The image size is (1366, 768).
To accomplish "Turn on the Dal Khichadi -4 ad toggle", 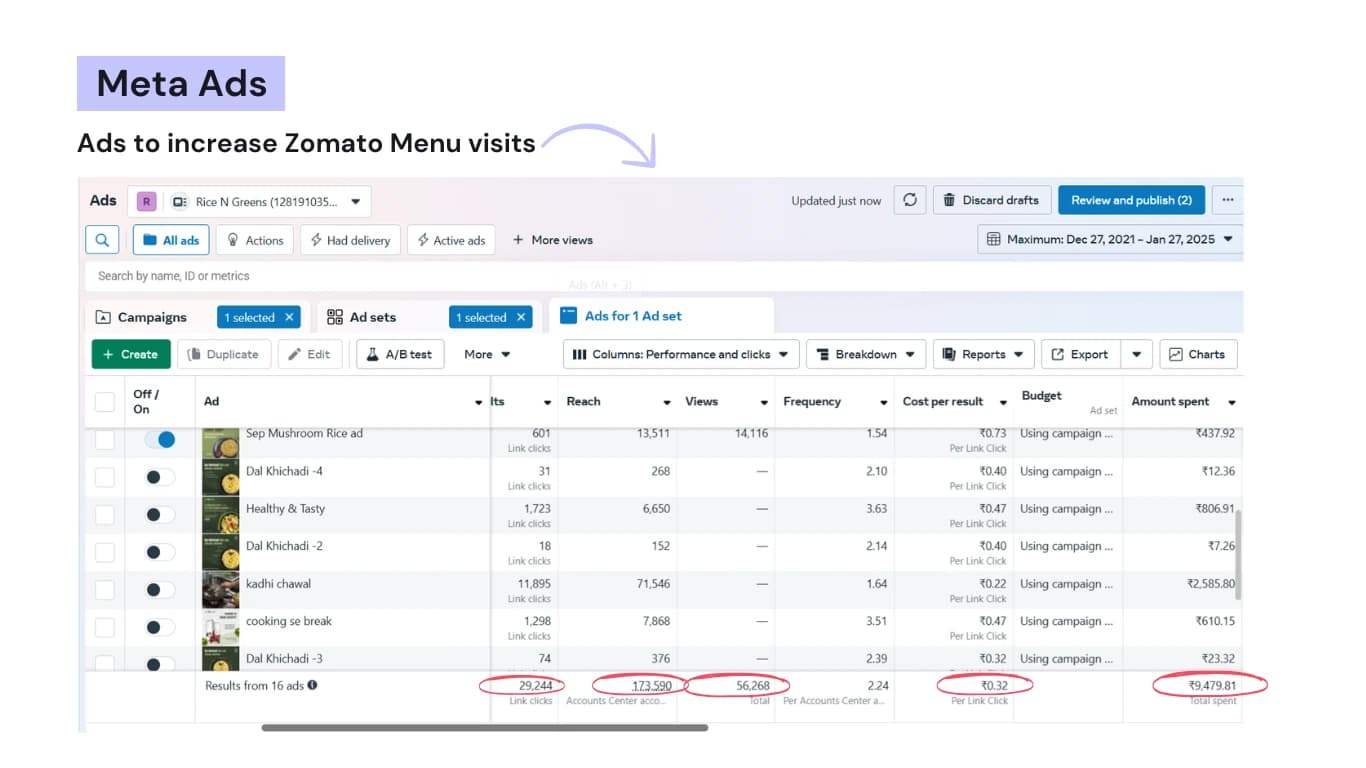I will point(160,477).
